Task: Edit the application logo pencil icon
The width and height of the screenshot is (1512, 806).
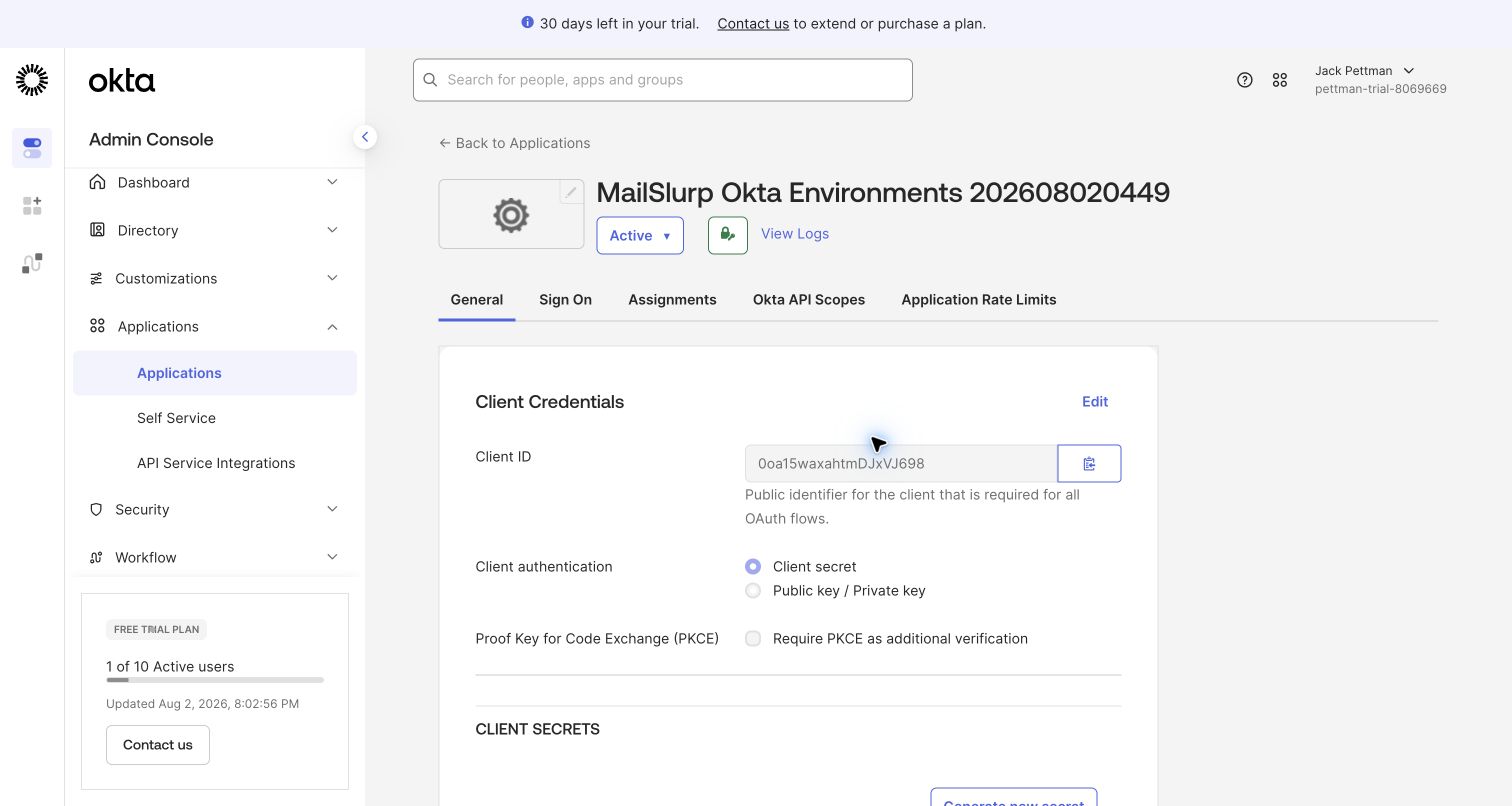Action: pos(571,192)
